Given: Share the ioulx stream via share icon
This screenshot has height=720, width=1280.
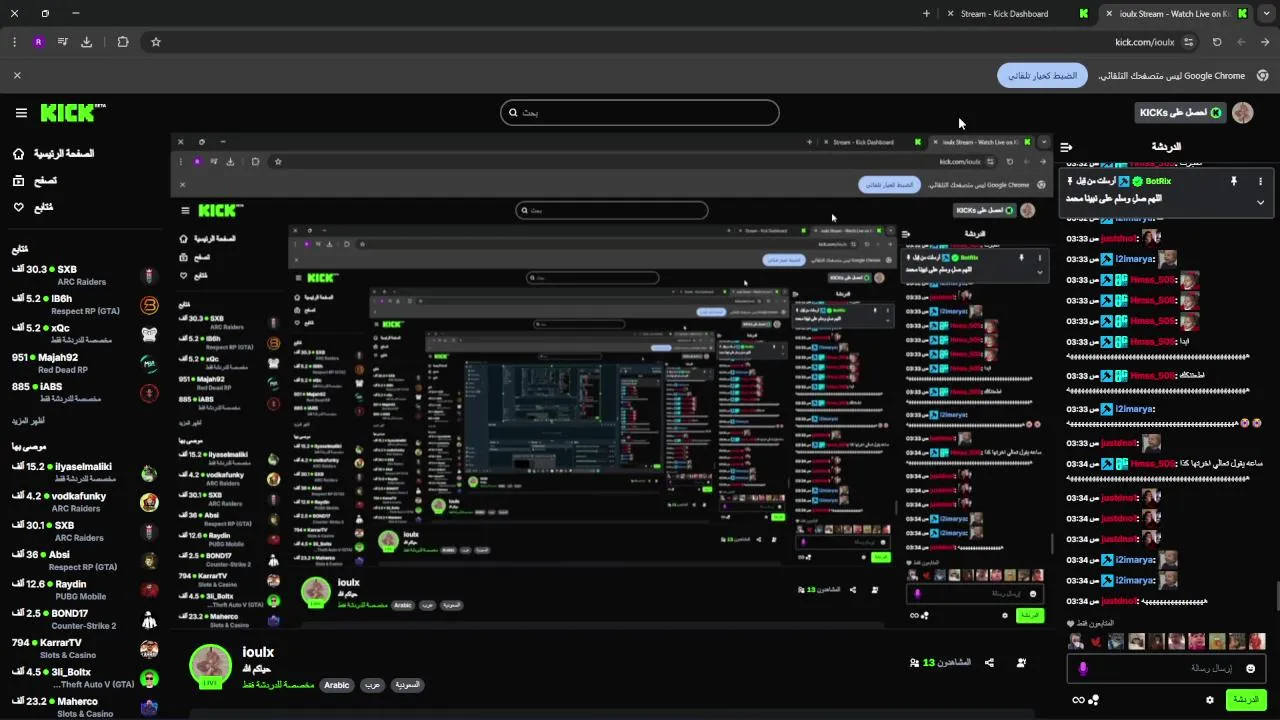Looking at the screenshot, I should [989, 663].
